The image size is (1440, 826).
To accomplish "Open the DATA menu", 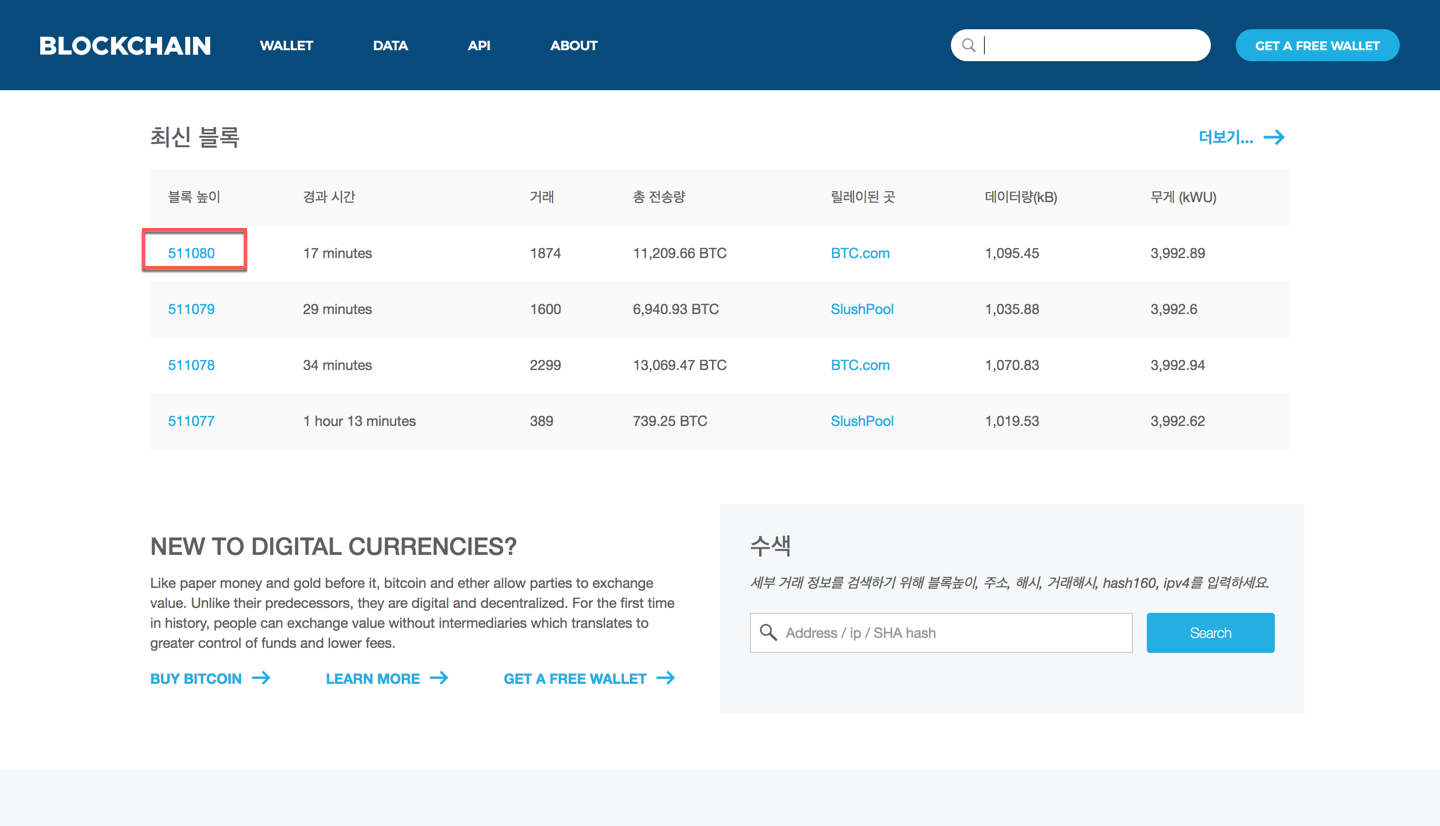I will pyautogui.click(x=390, y=46).
